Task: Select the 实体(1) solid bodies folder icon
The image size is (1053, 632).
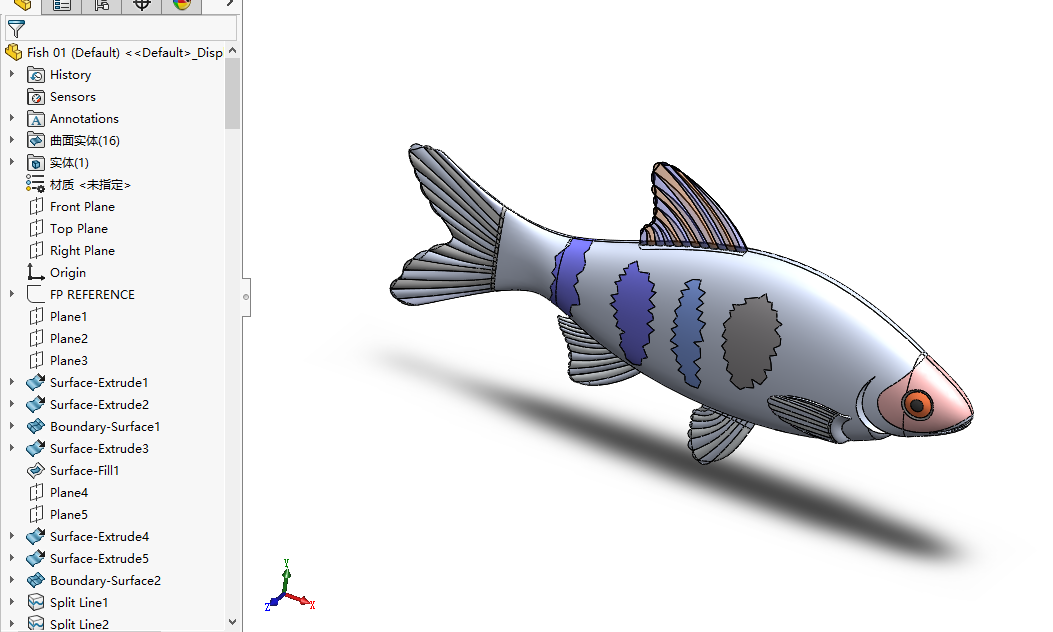Action: tap(36, 163)
